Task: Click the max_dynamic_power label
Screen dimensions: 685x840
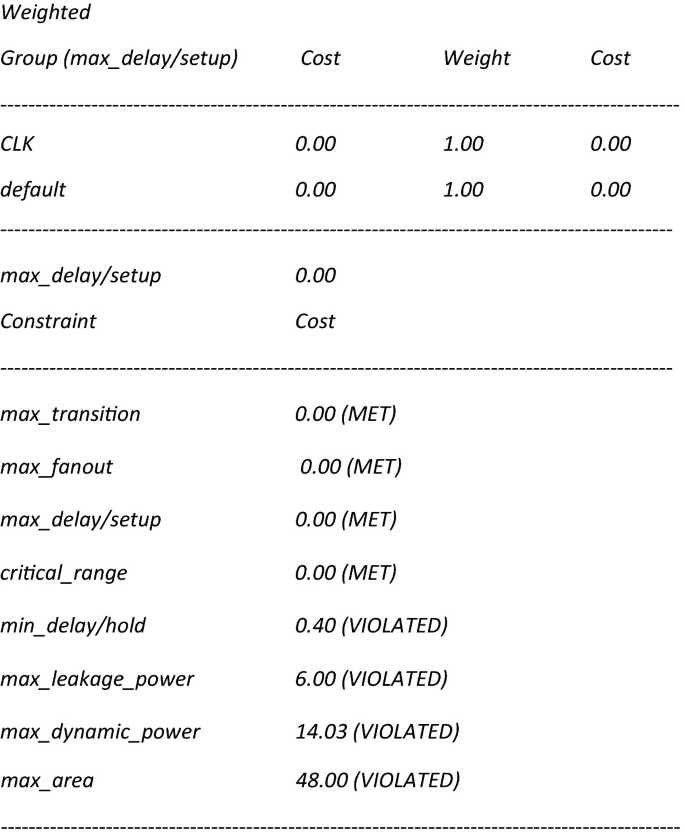Action: (100, 732)
